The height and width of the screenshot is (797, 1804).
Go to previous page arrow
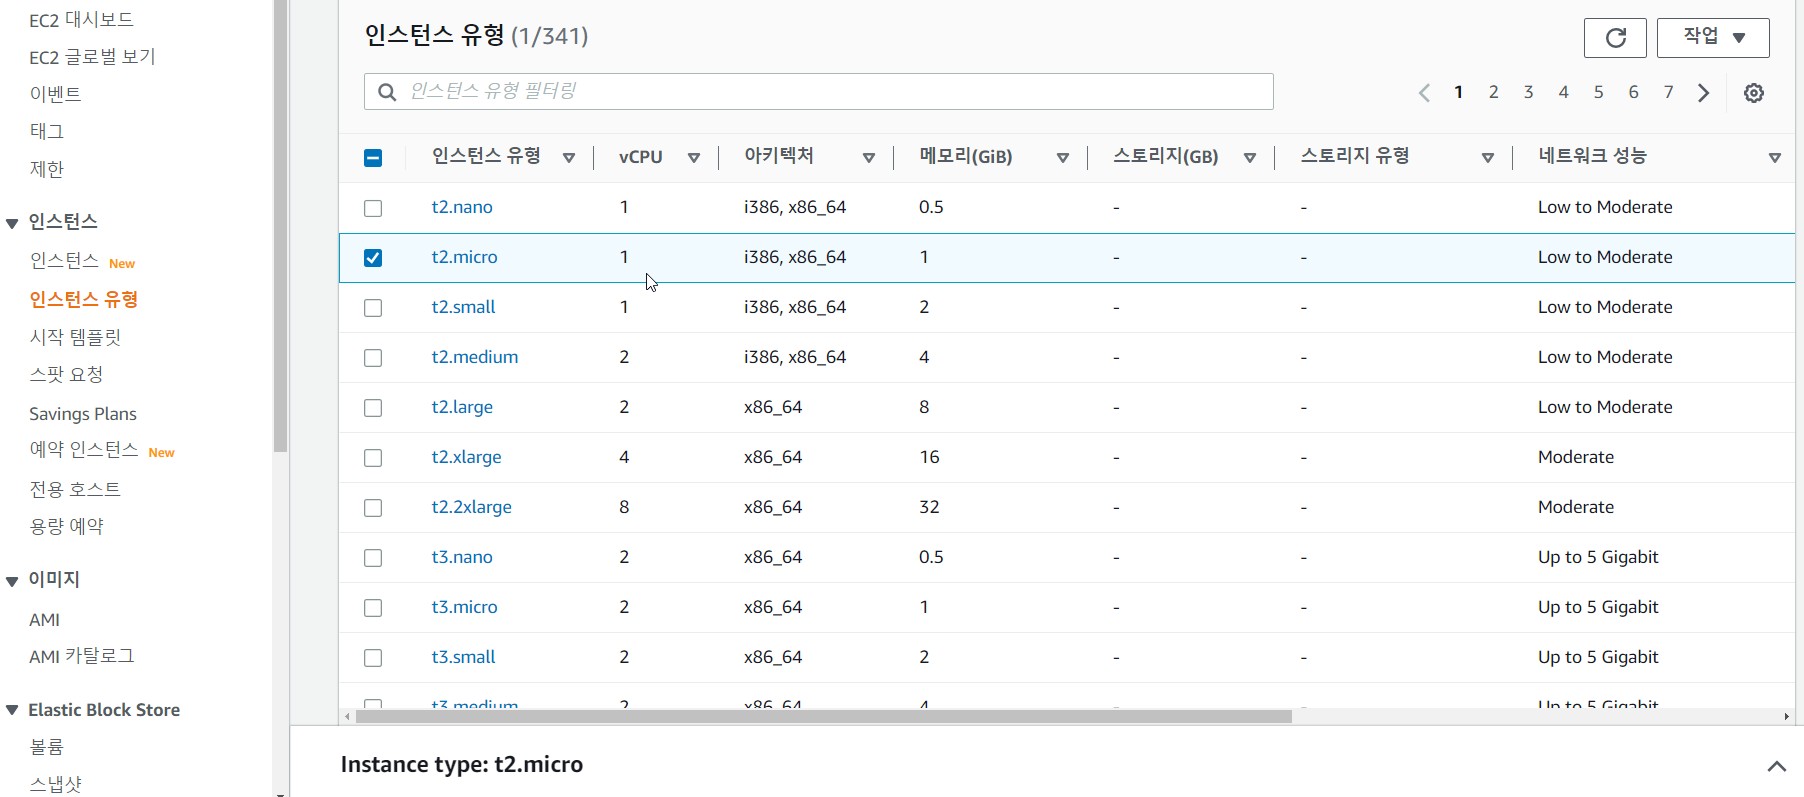point(1424,93)
